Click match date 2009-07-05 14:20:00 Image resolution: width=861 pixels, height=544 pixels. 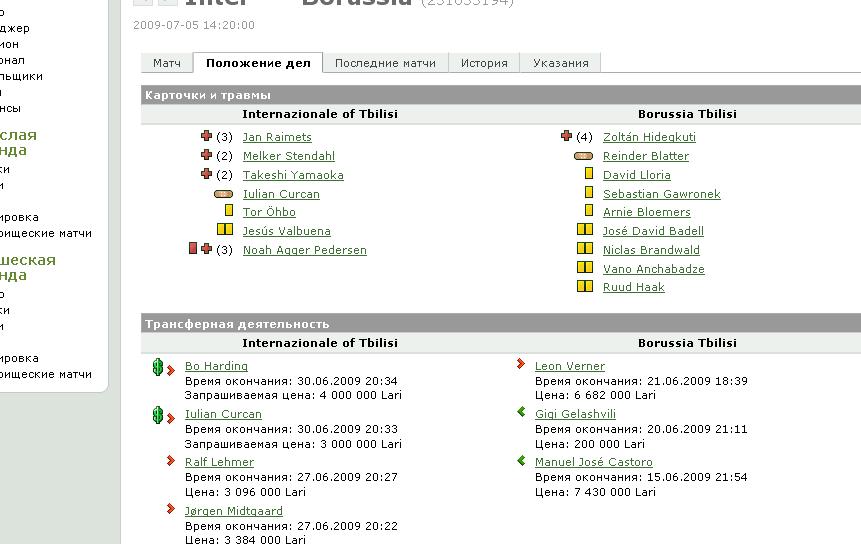point(194,25)
